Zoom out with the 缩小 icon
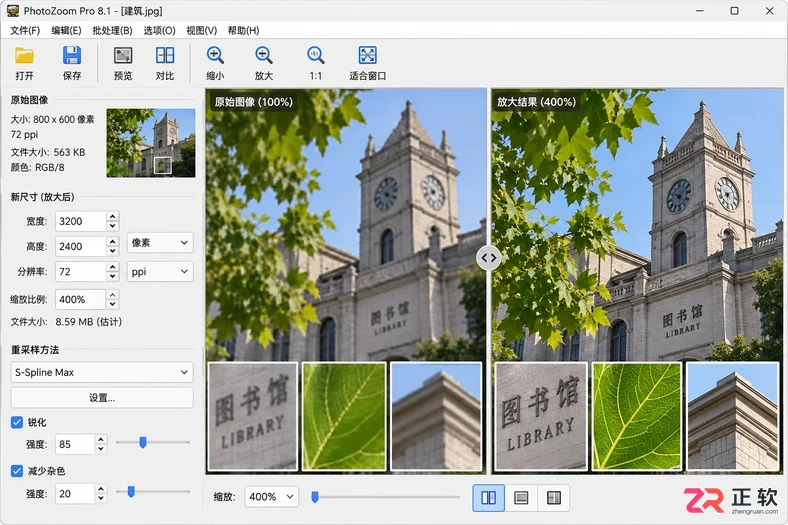This screenshot has height=525, width=788. point(215,63)
